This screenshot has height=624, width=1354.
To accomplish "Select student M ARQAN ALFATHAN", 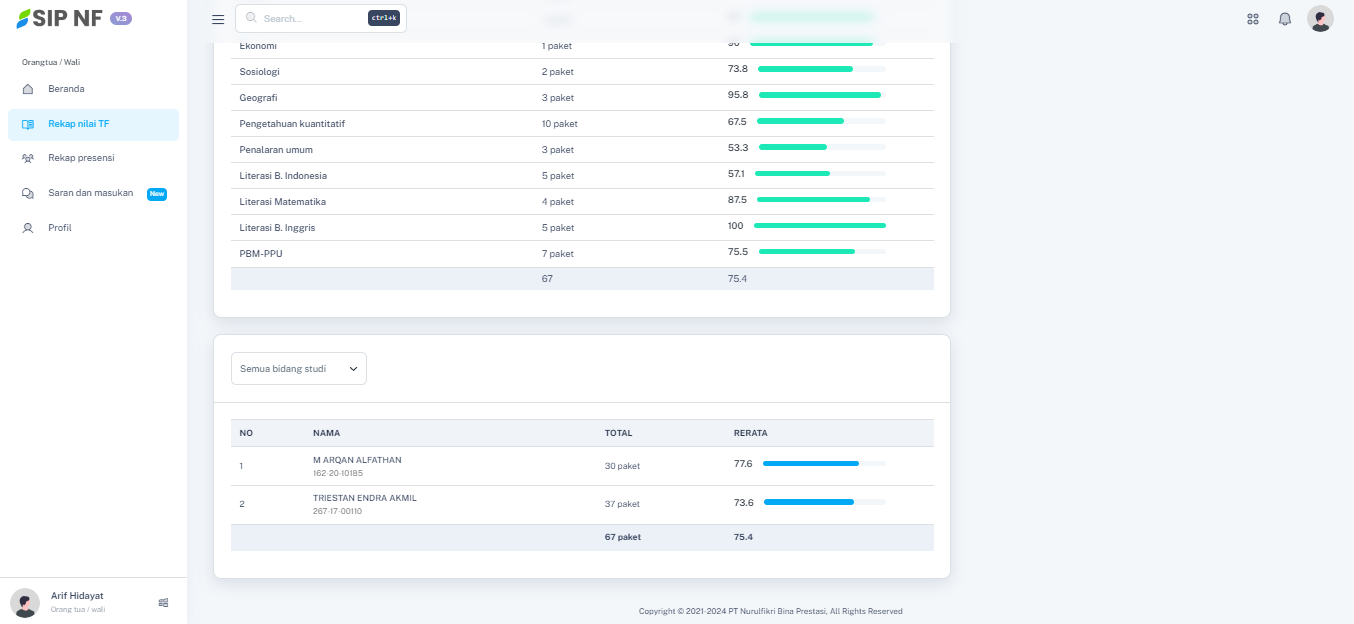I will click(x=357, y=460).
